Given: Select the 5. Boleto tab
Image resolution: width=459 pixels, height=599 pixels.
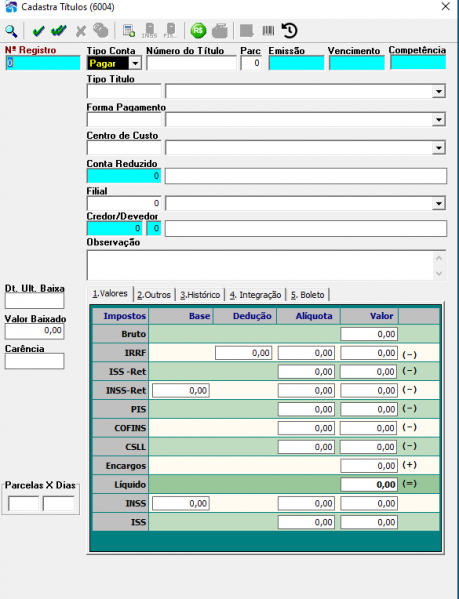Looking at the screenshot, I should (307, 295).
